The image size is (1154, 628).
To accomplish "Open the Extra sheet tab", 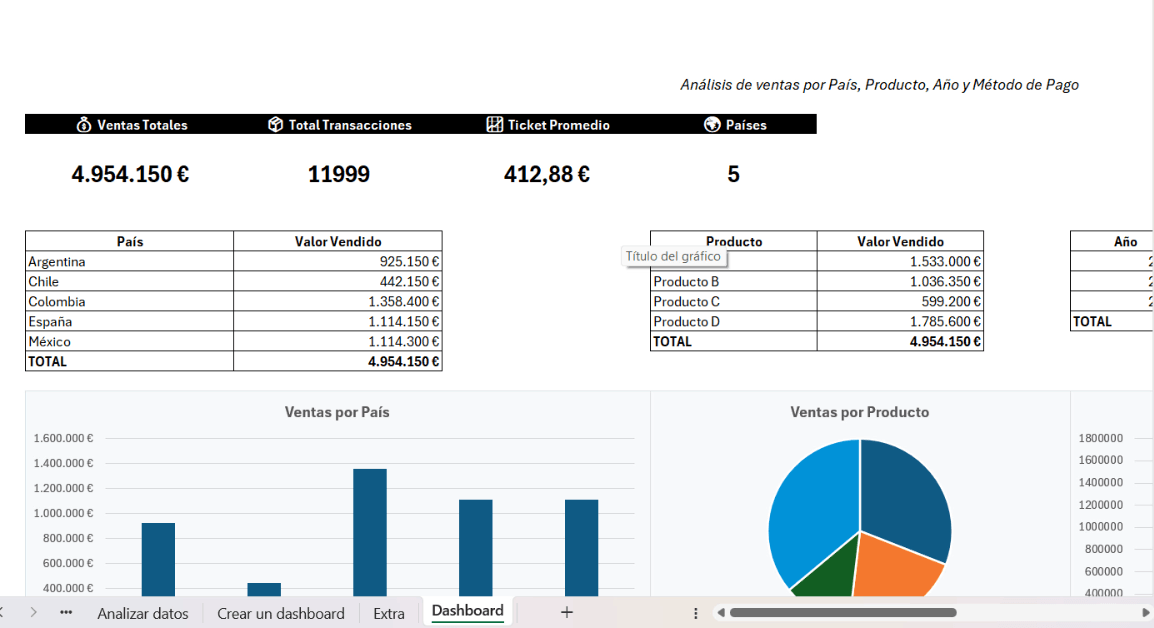I will 389,613.
